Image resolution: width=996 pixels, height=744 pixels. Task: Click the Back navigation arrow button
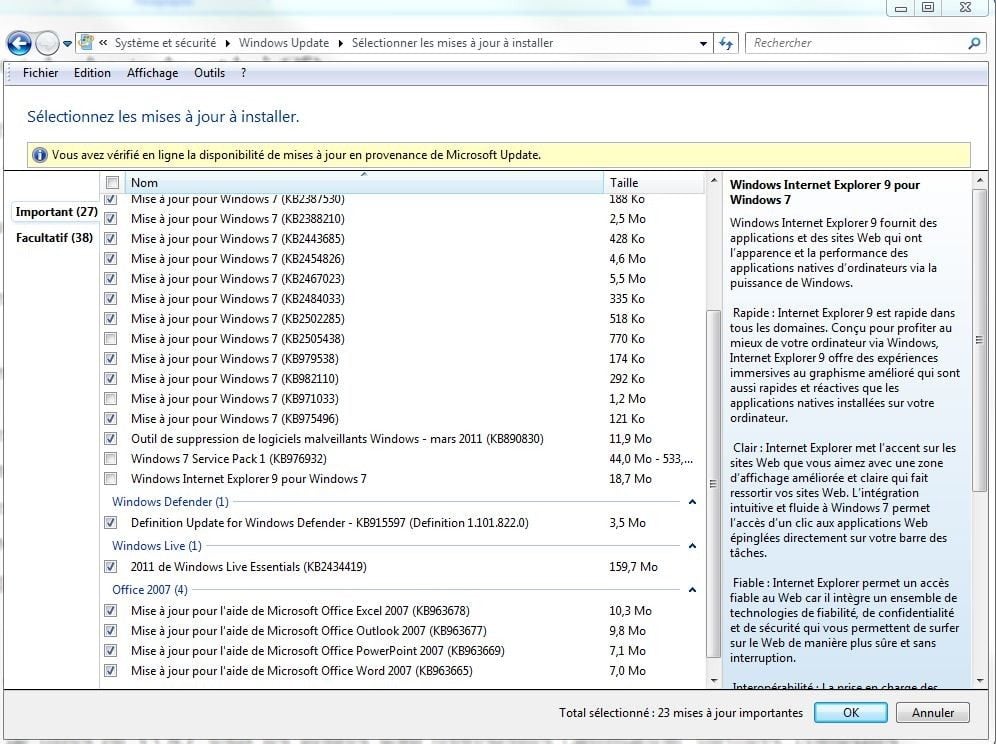point(19,43)
